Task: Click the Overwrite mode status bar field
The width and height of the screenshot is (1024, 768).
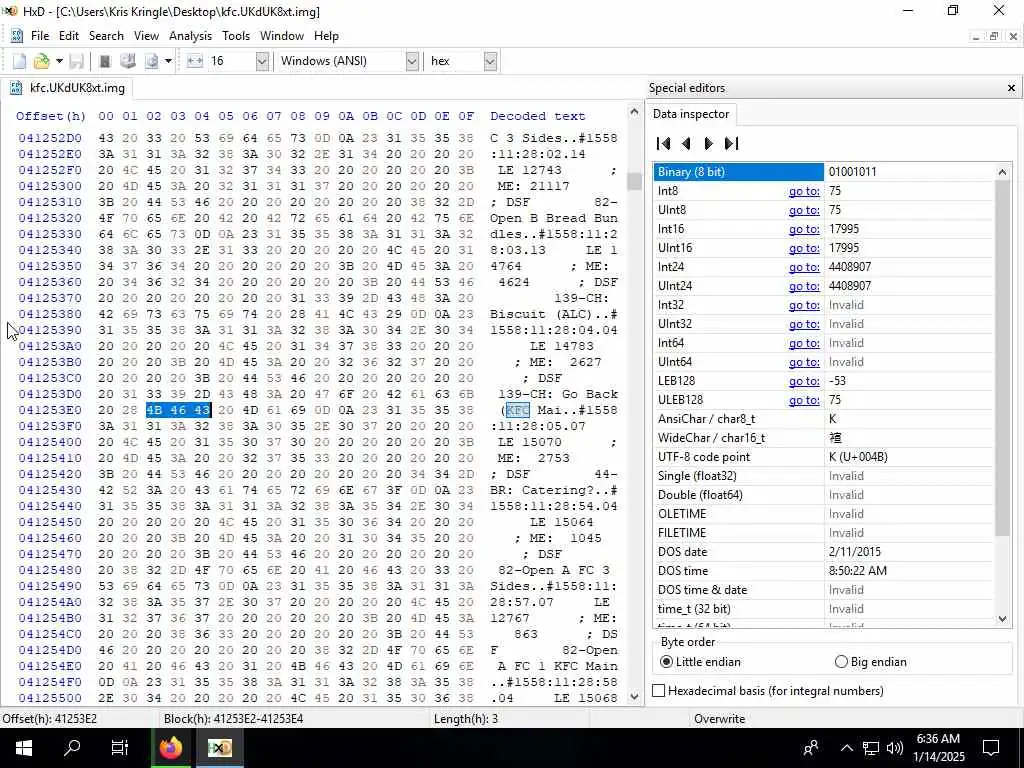Action: [719, 719]
